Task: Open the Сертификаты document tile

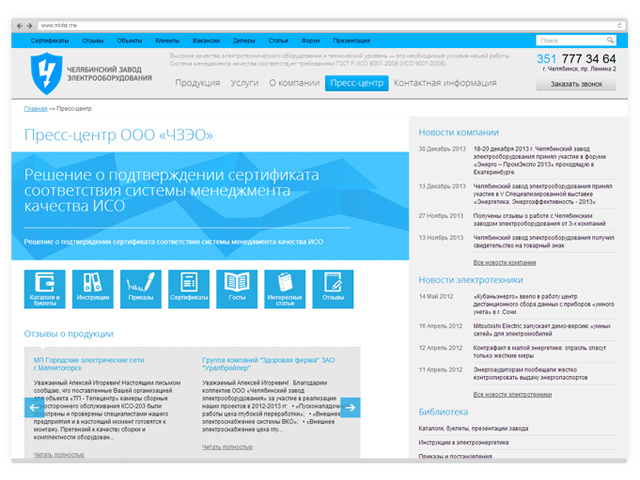Action: point(189,289)
